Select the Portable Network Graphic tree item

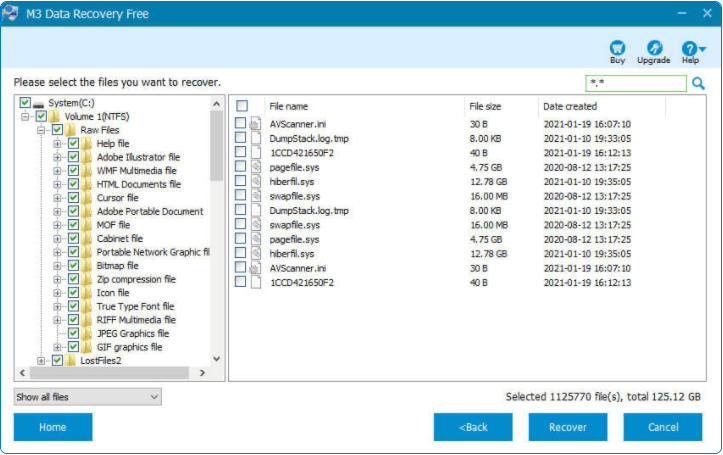153,252
